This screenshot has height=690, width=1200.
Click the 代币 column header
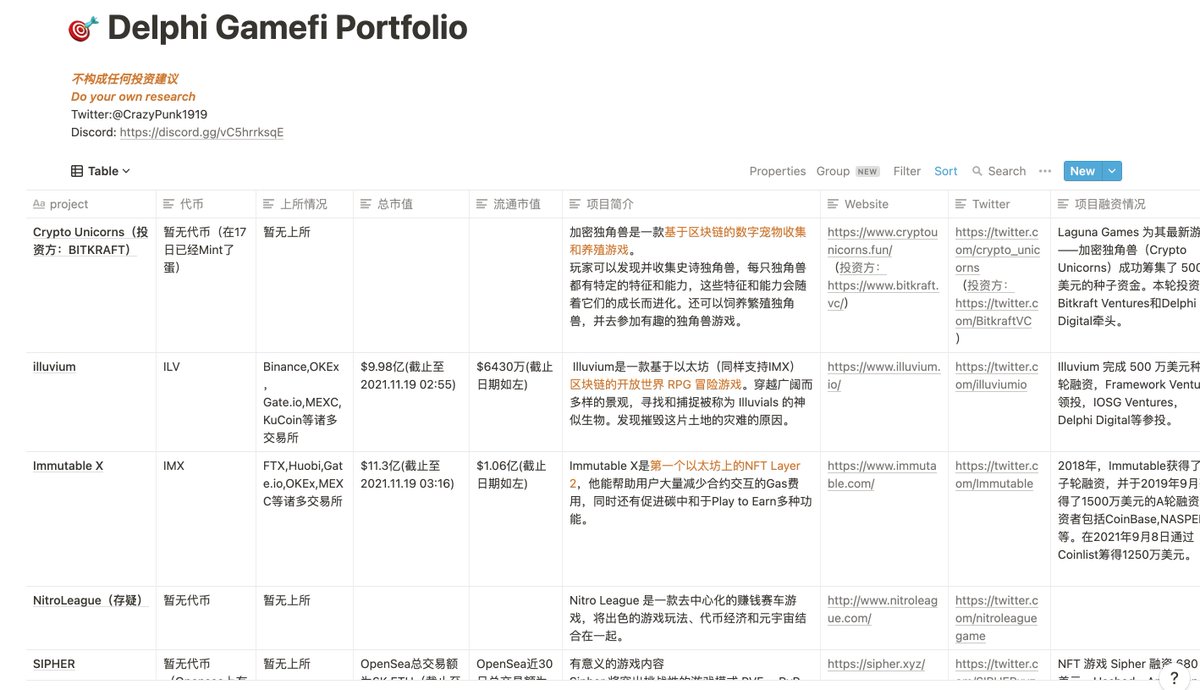[x=205, y=204]
